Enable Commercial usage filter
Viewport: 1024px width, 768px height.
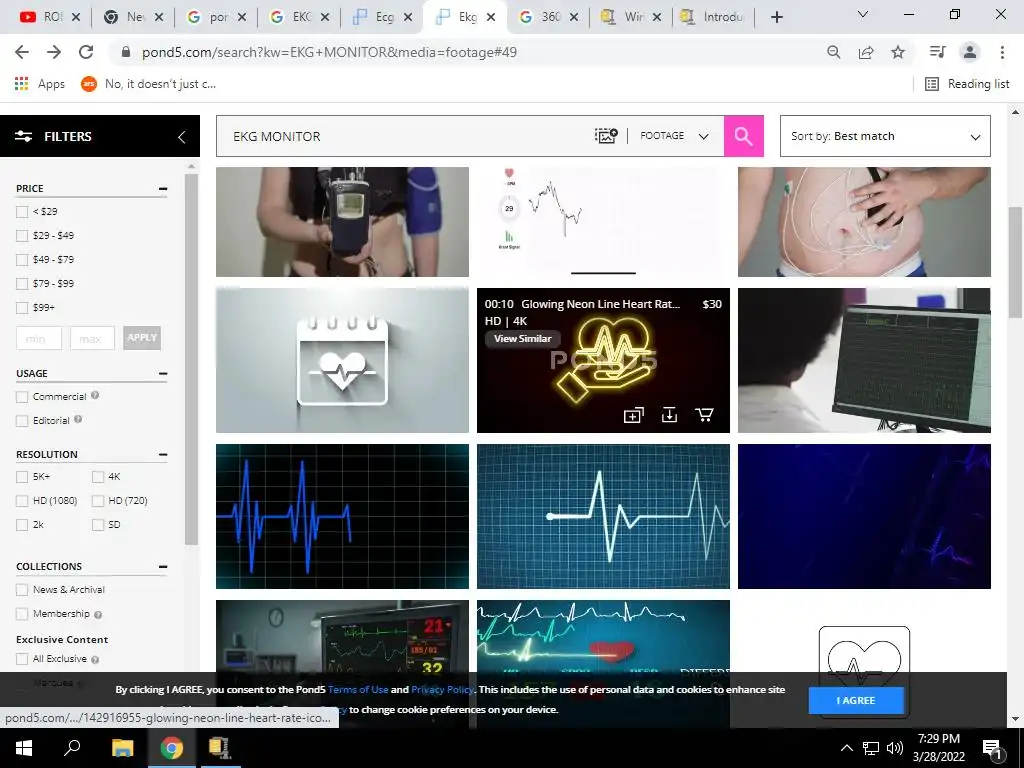(22, 397)
